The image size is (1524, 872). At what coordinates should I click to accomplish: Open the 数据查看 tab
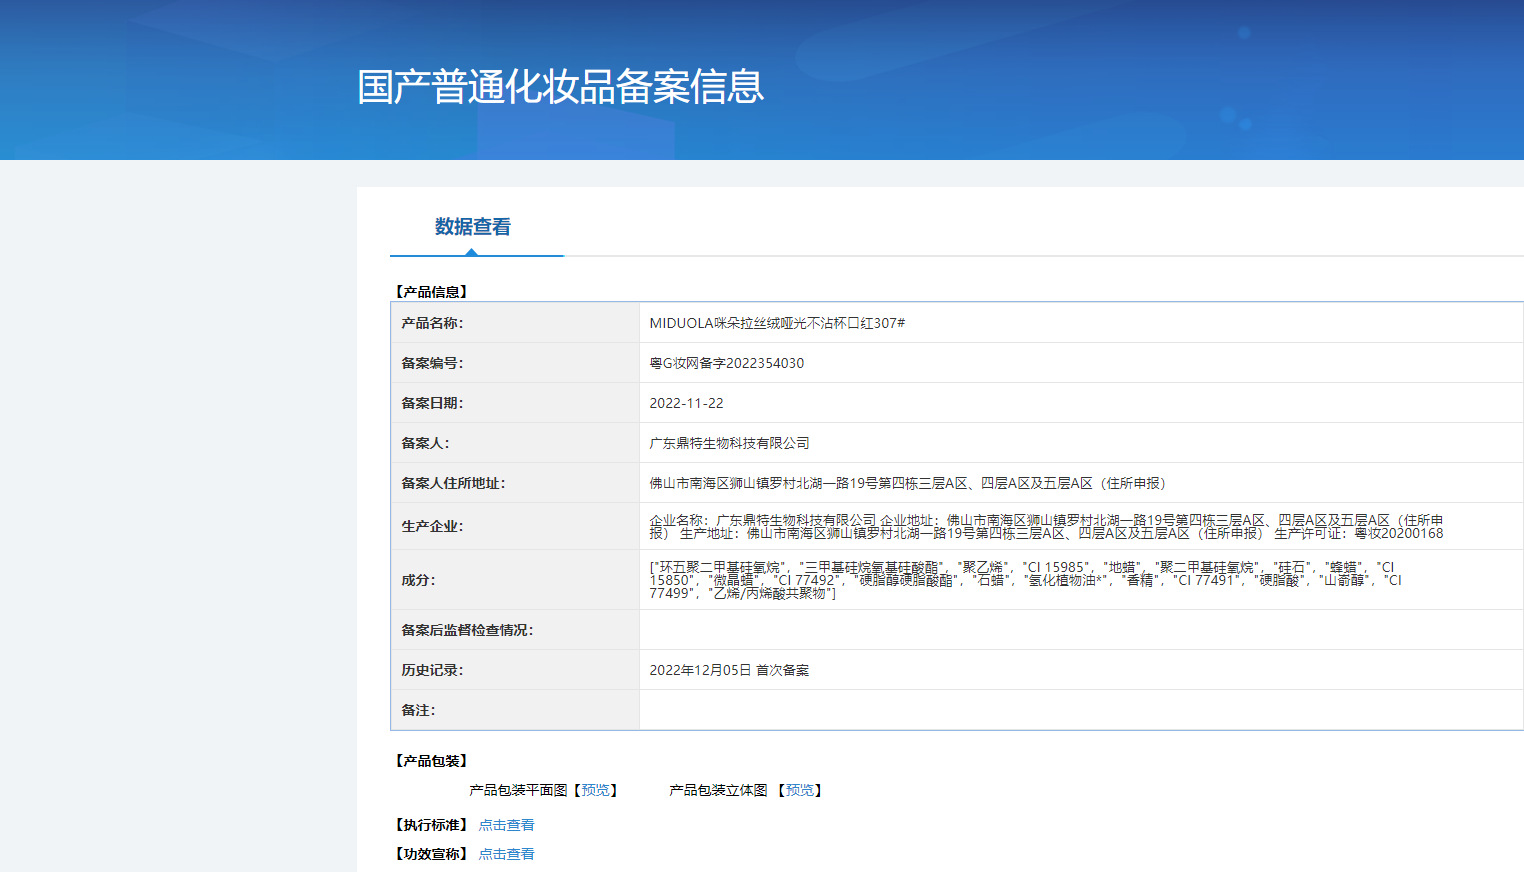[x=473, y=227]
